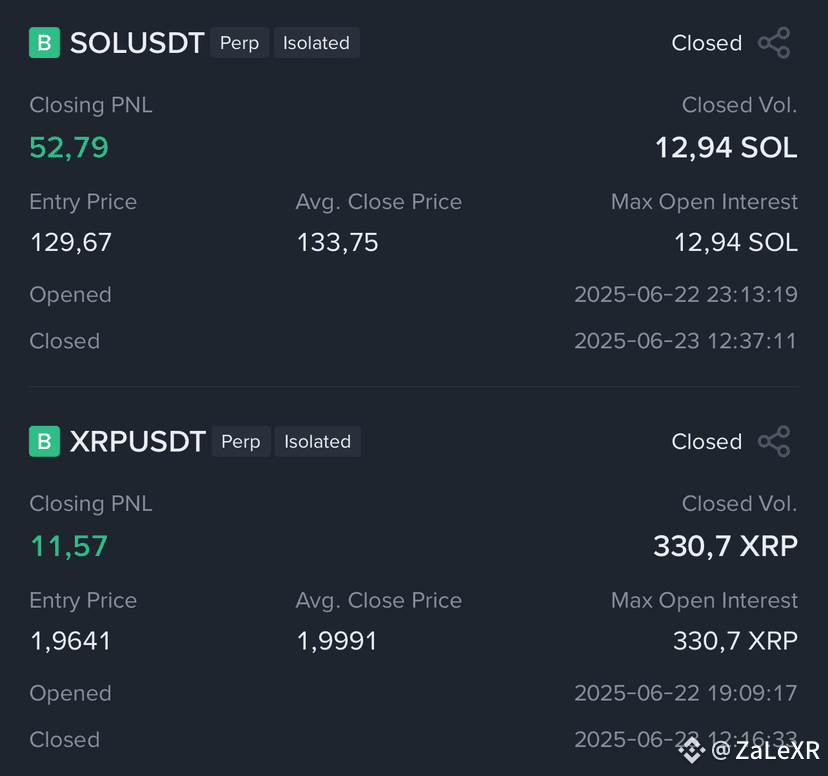
Task: Select the Perp tag on XRPUSDT
Action: [241, 441]
